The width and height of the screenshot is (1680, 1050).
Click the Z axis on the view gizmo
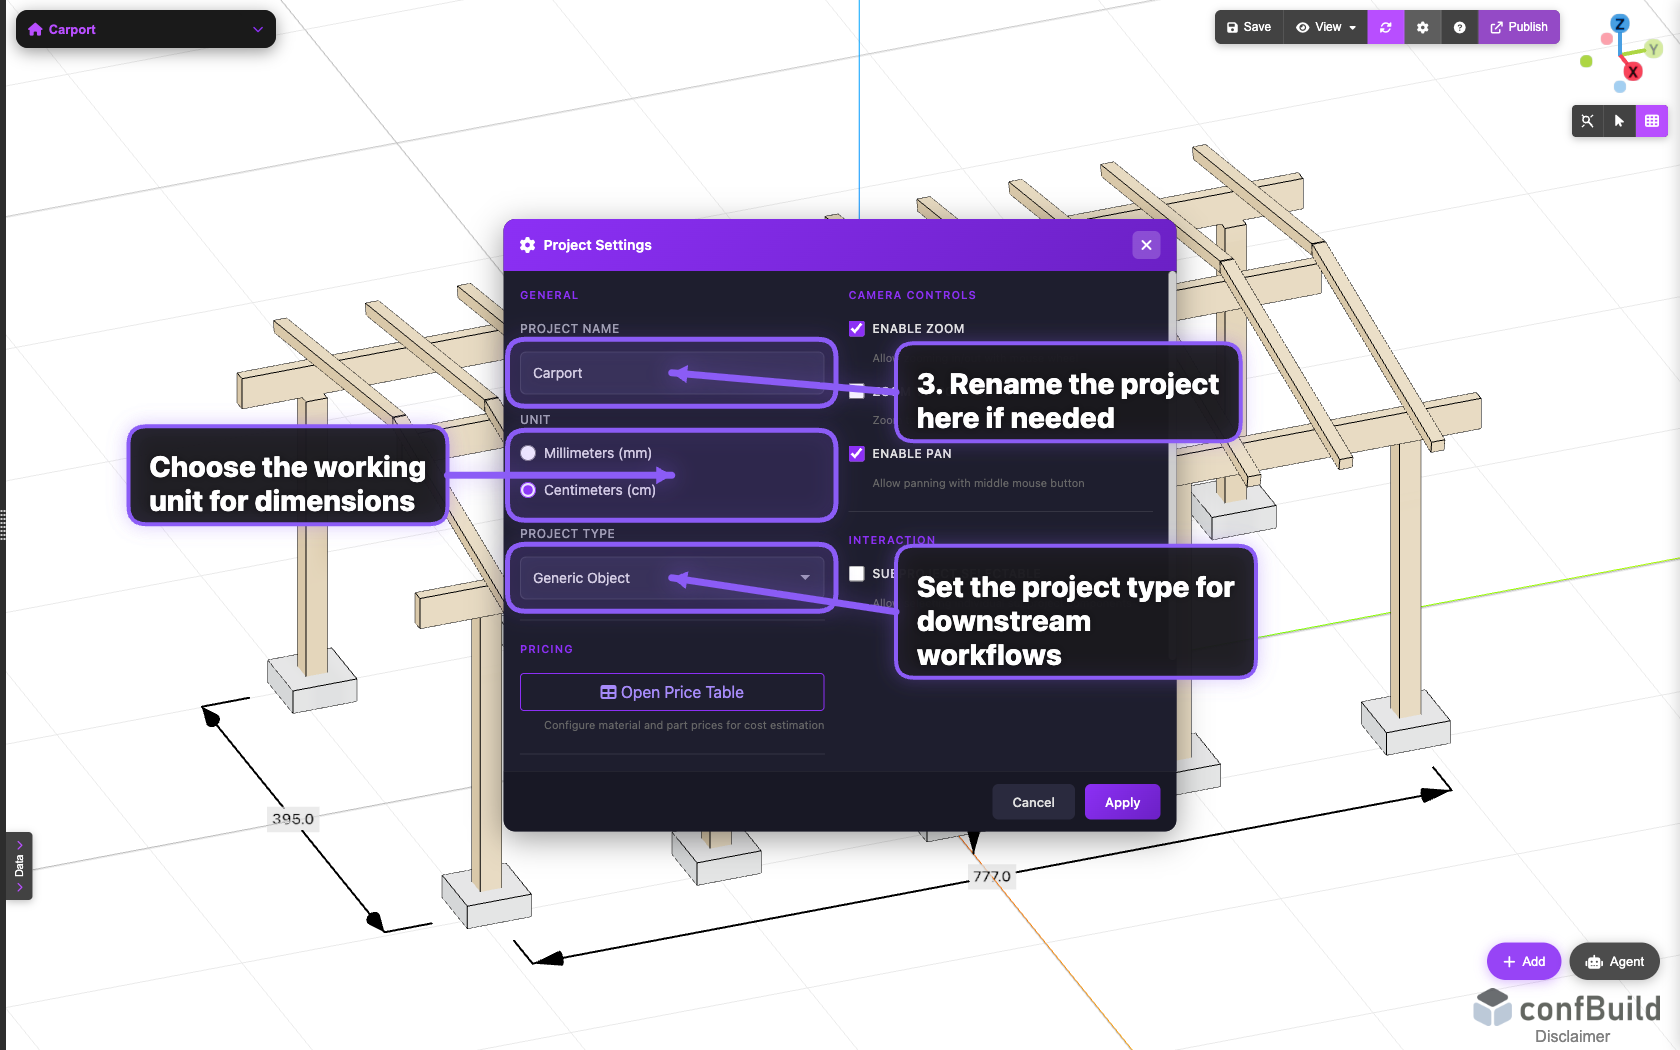click(x=1621, y=22)
